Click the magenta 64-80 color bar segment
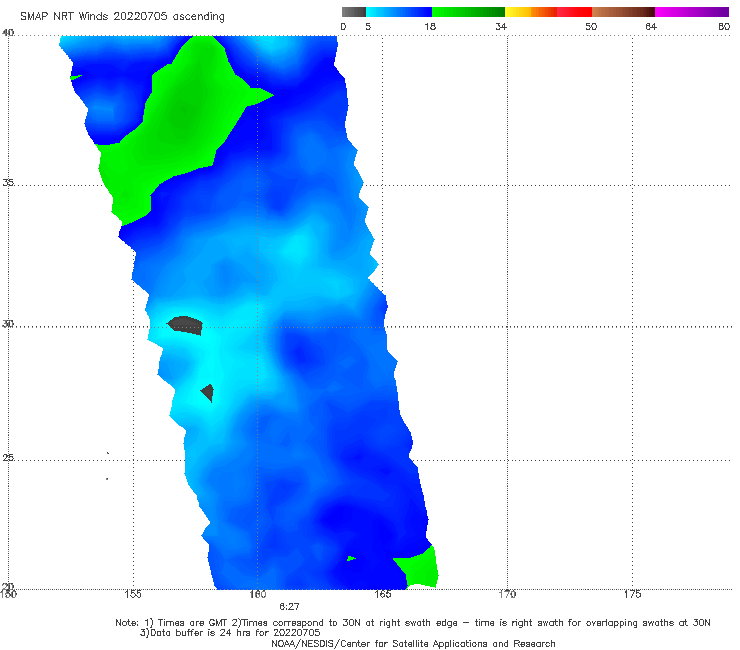Screen dimensions: 740x650 click(x=692, y=12)
